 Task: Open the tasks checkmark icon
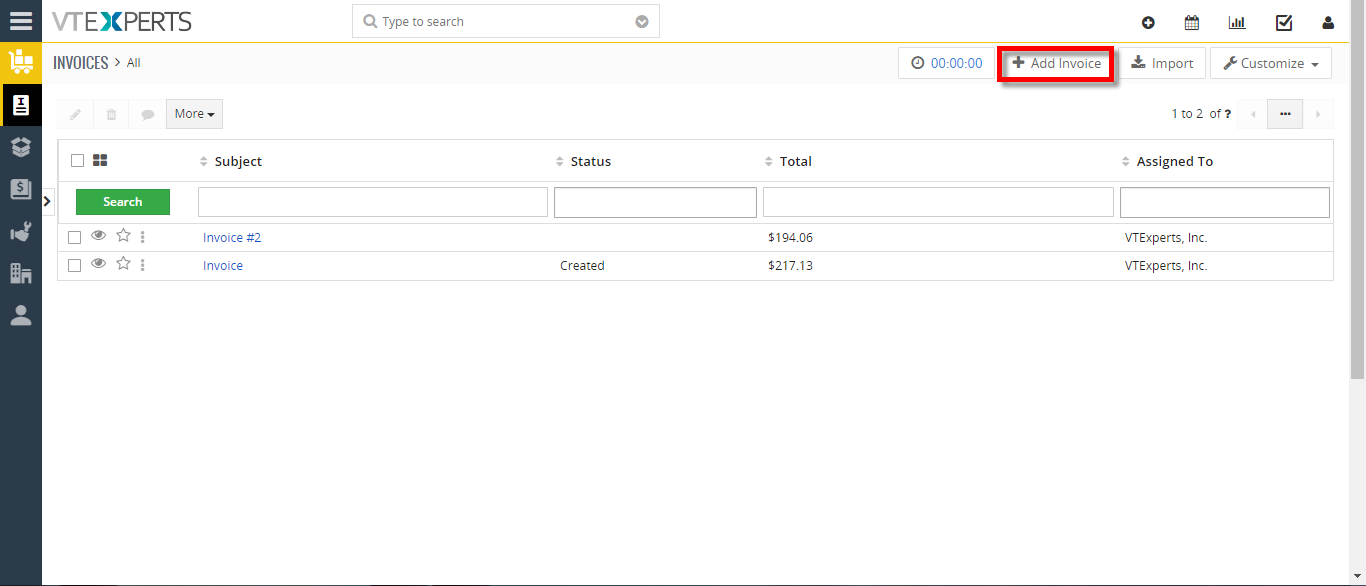[x=1284, y=23]
